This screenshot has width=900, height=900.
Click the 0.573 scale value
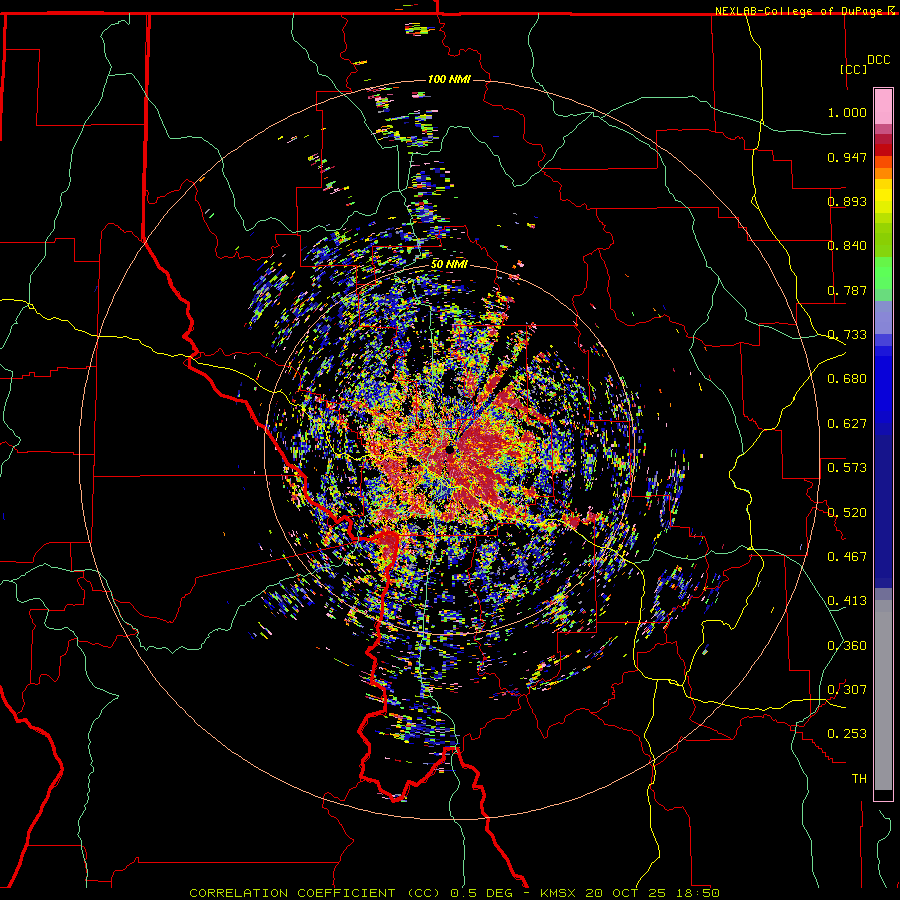tap(847, 468)
